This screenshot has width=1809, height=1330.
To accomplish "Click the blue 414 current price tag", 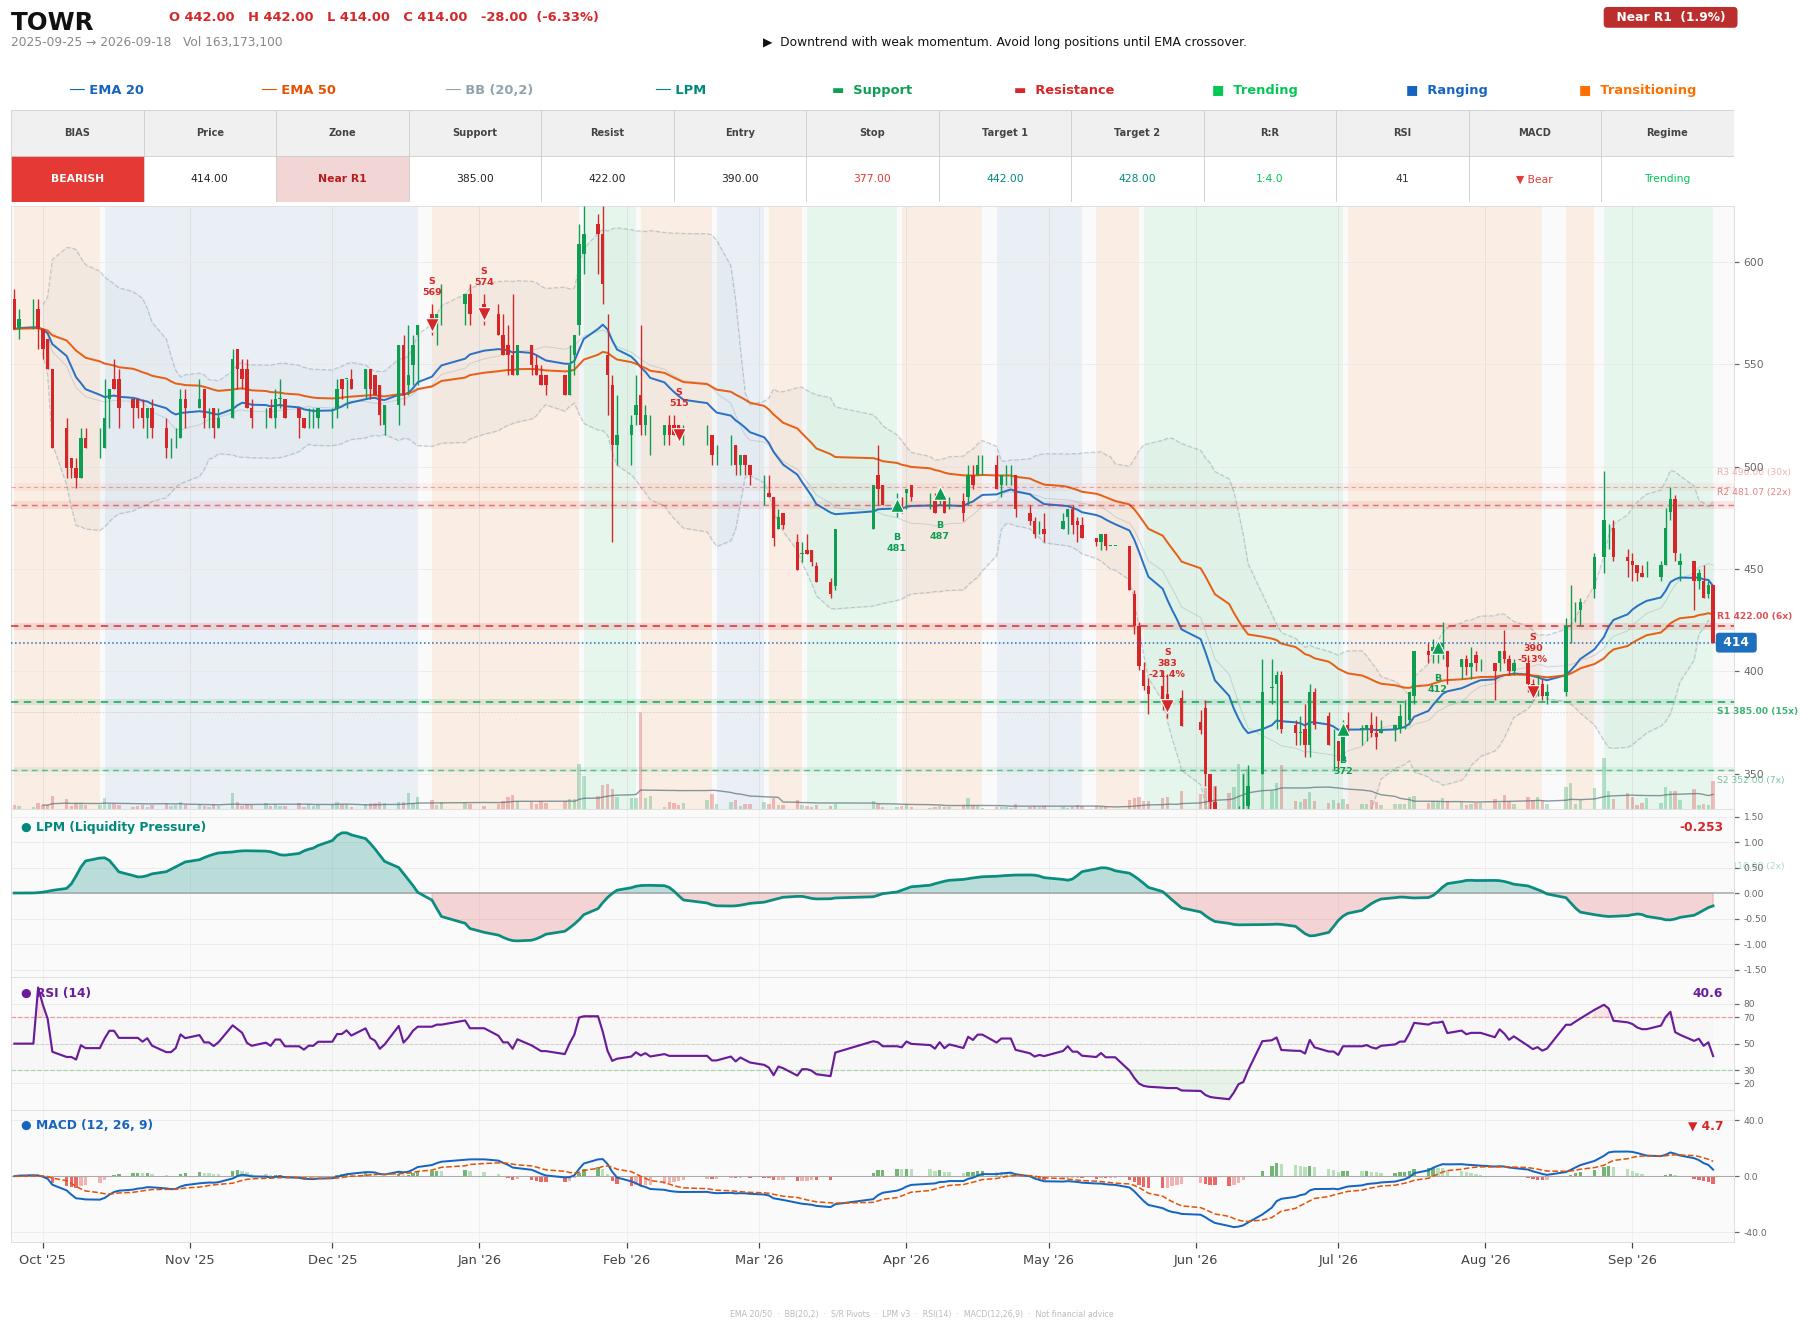I will click(1736, 643).
